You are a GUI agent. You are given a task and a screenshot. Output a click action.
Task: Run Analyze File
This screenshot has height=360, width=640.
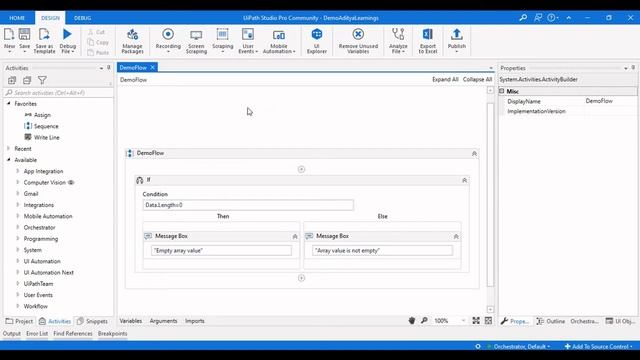398,41
